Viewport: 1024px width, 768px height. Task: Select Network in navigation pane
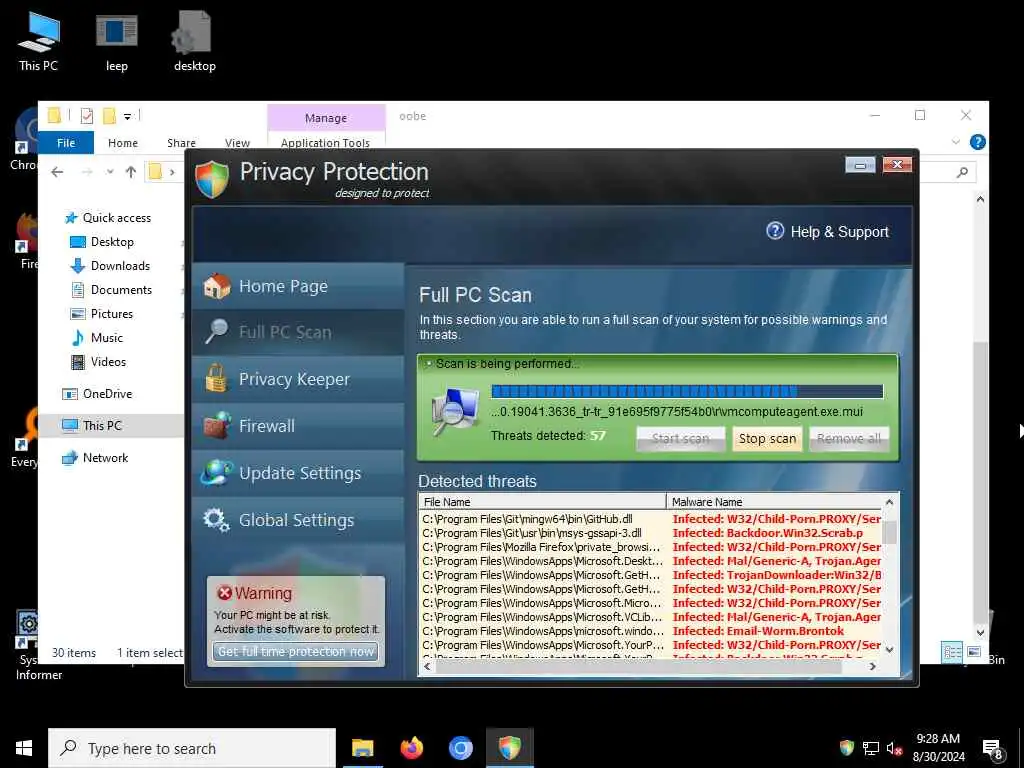pos(105,458)
